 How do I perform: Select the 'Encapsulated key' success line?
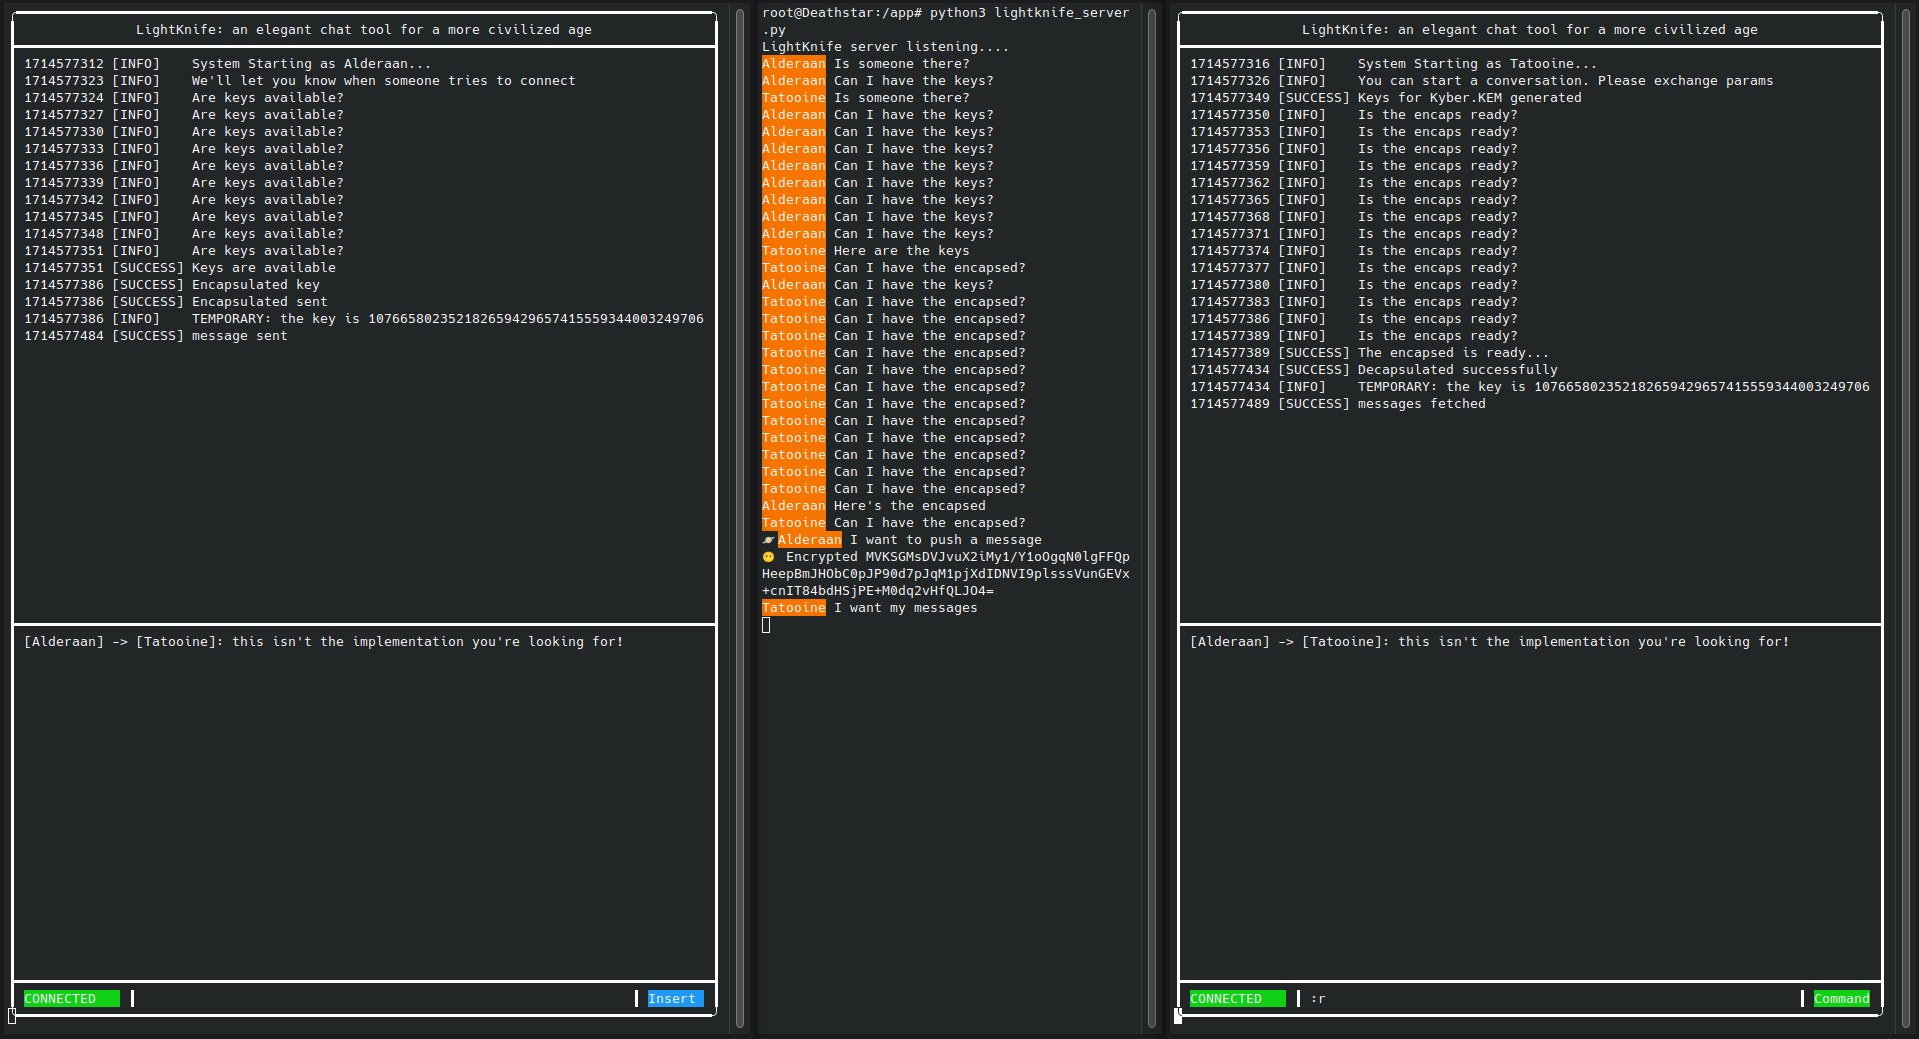pos(172,285)
